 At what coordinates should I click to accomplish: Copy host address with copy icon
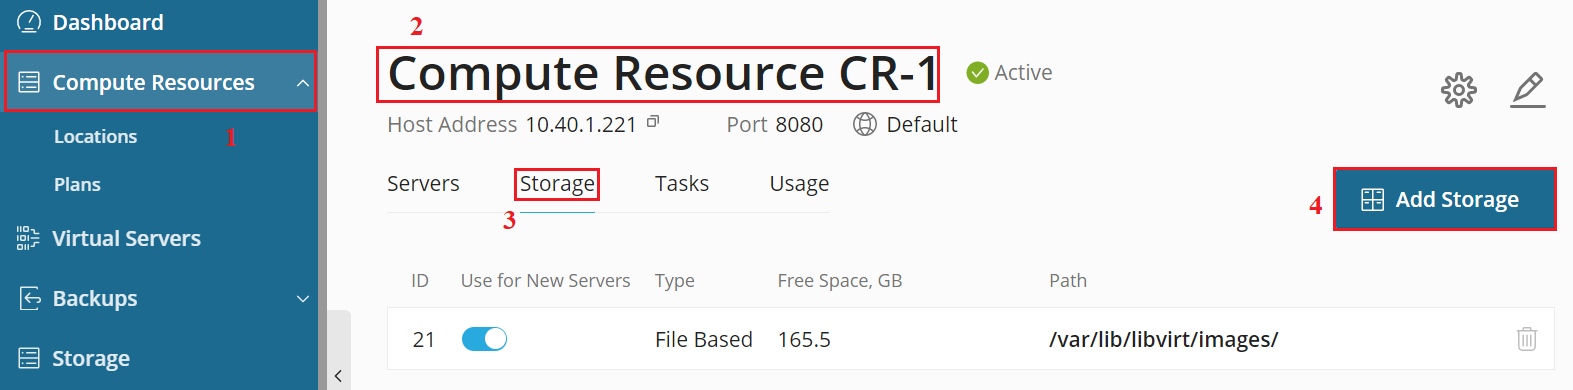(653, 122)
